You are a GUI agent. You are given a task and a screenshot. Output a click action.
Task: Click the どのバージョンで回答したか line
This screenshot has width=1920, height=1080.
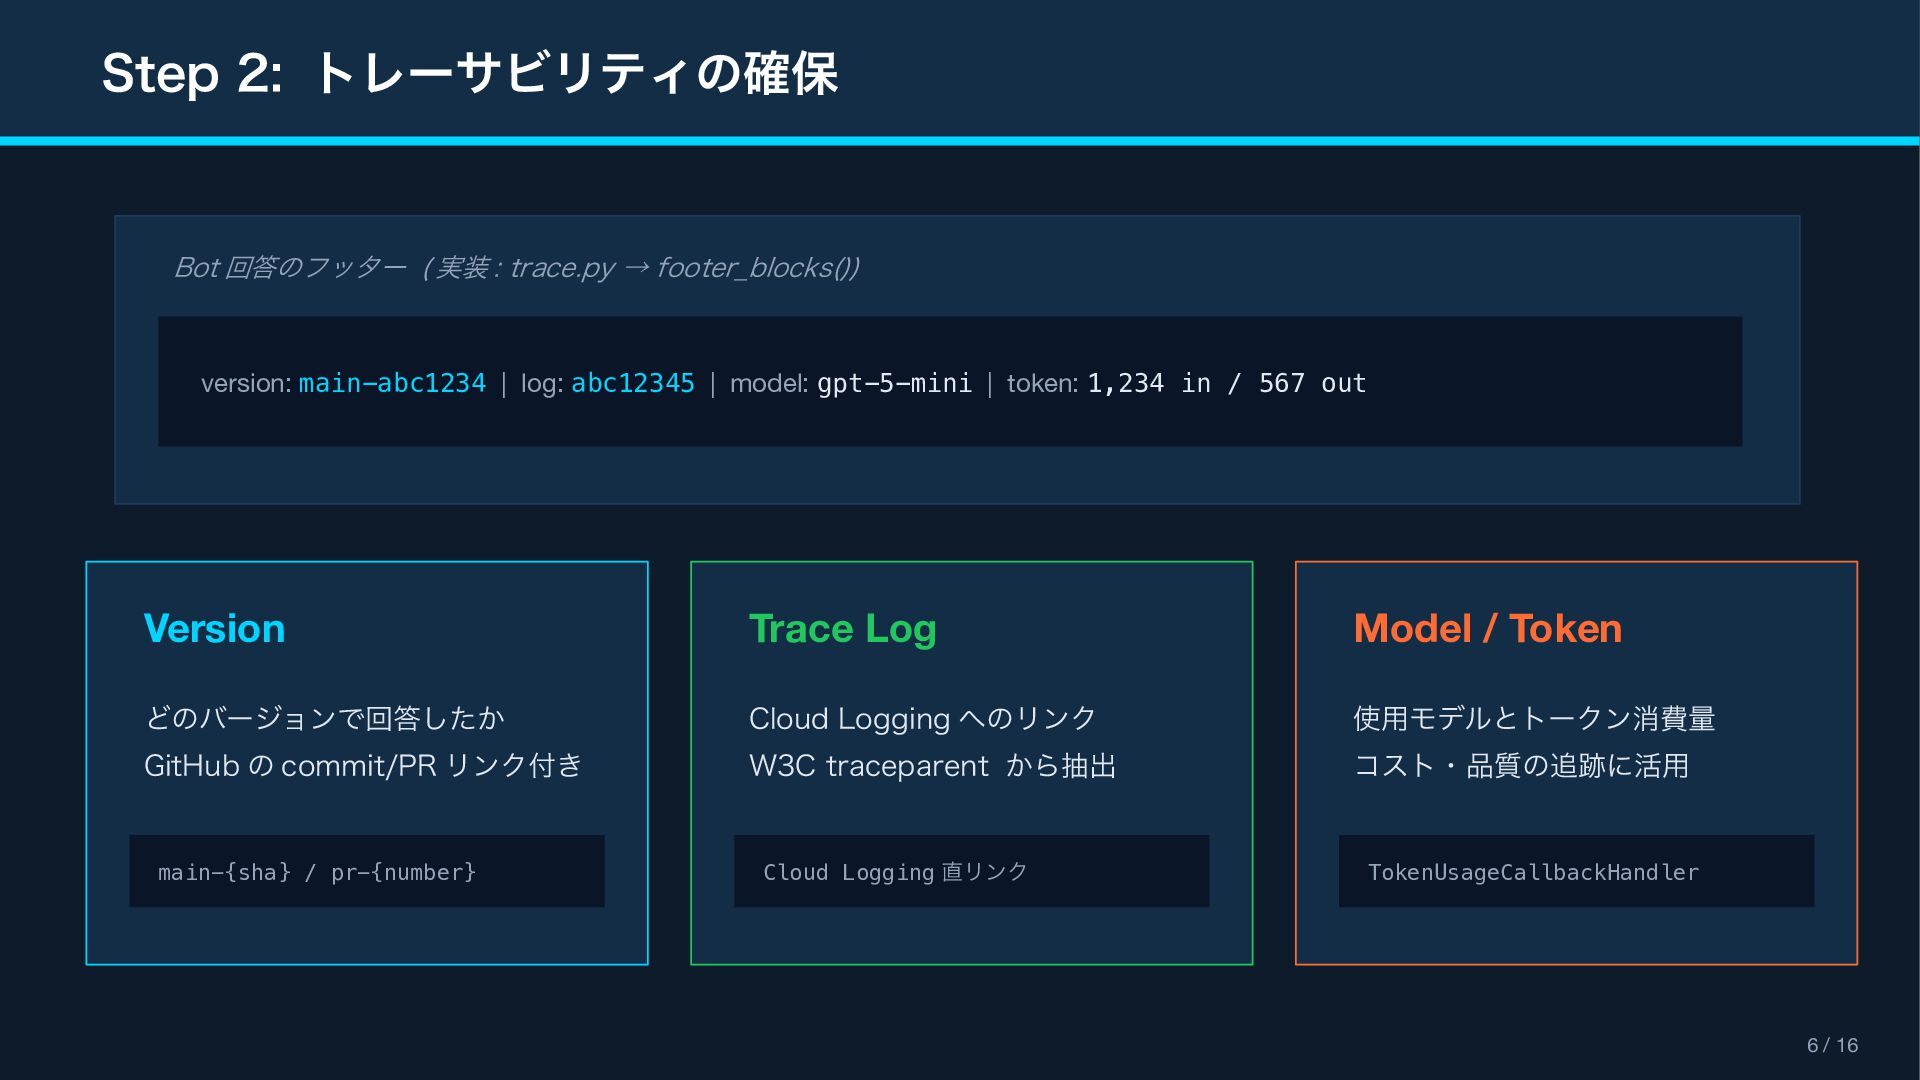pos(324,718)
